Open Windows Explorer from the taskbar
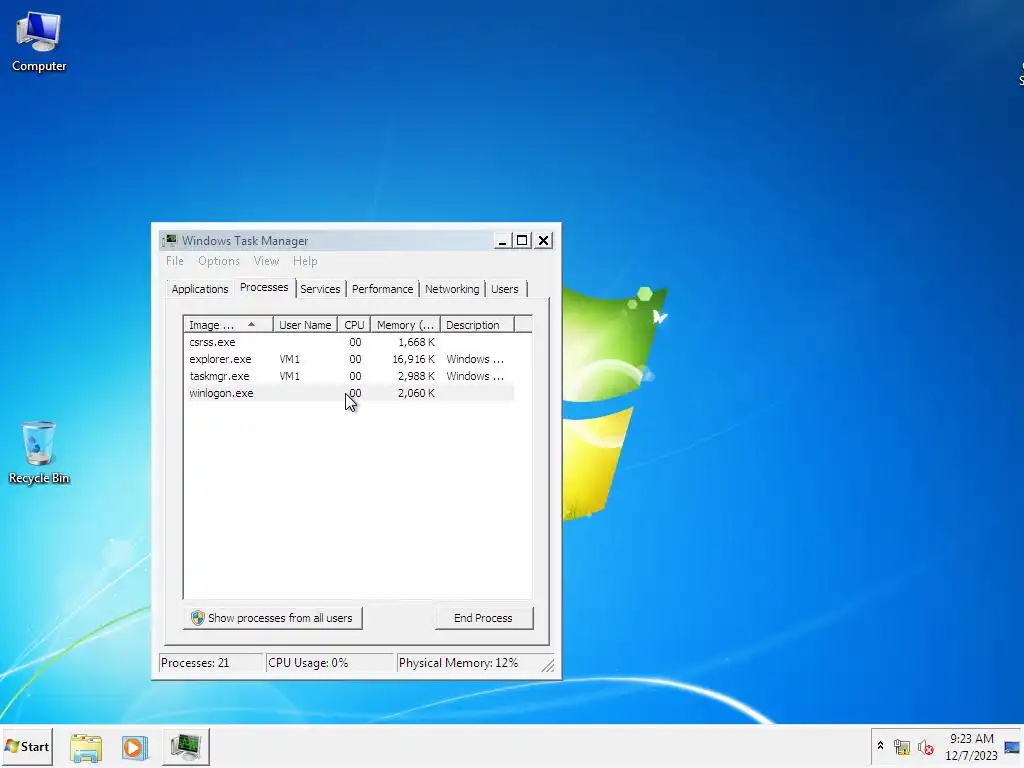The image size is (1024, 768). [86, 747]
